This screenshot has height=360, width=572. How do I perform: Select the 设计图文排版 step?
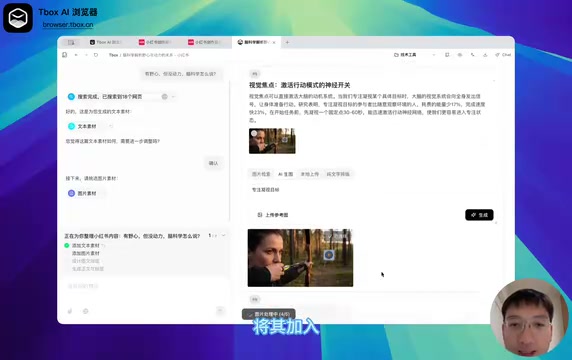pos(86,261)
